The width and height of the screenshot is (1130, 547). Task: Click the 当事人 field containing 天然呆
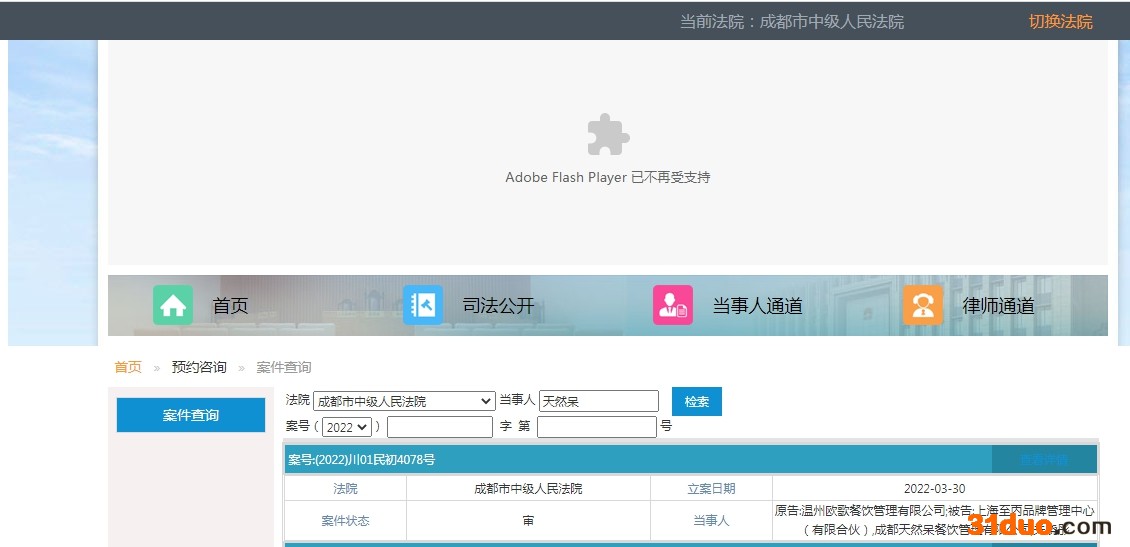(x=598, y=401)
